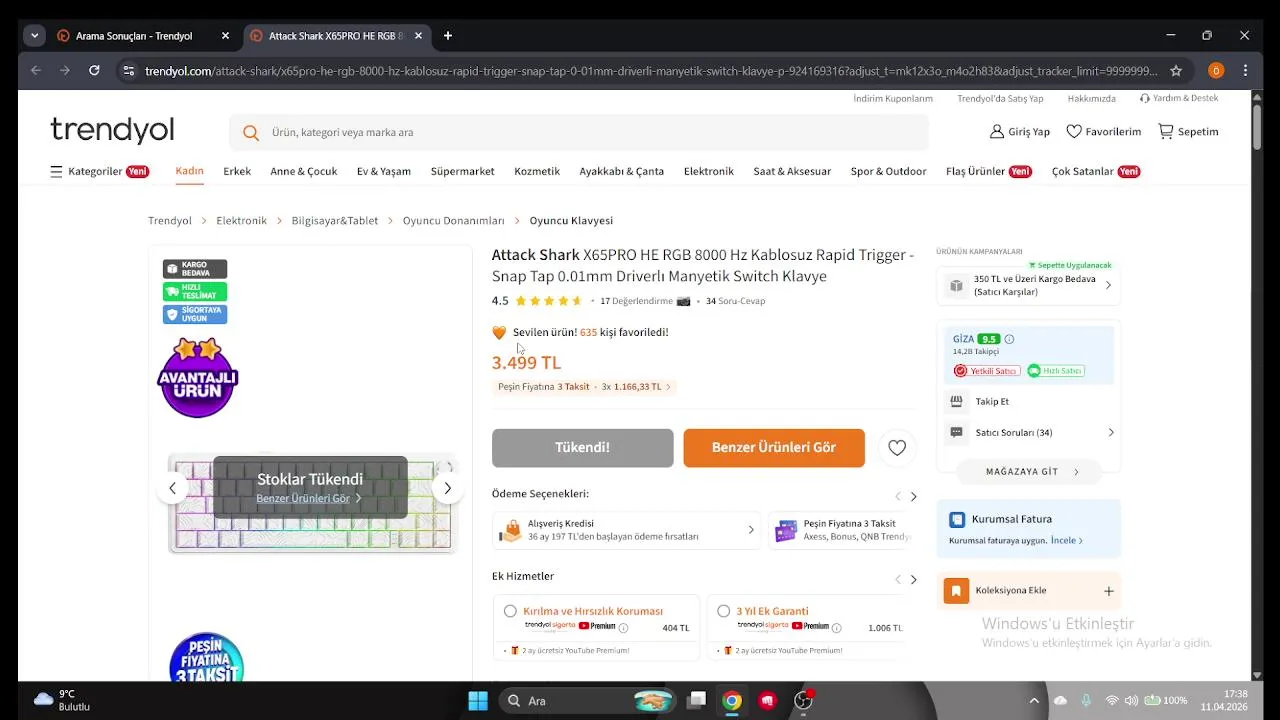1280x720 pixels.
Task: Click Benzer Ürünleri Gör link on product image
Action: [x=308, y=498]
